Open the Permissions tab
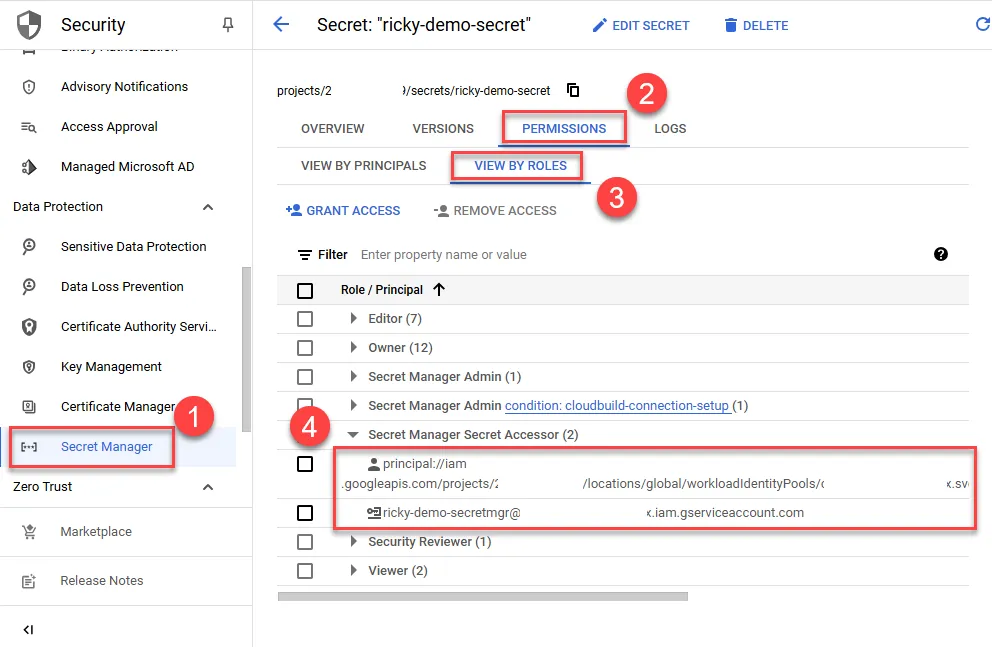This screenshot has height=647, width=992. (564, 129)
